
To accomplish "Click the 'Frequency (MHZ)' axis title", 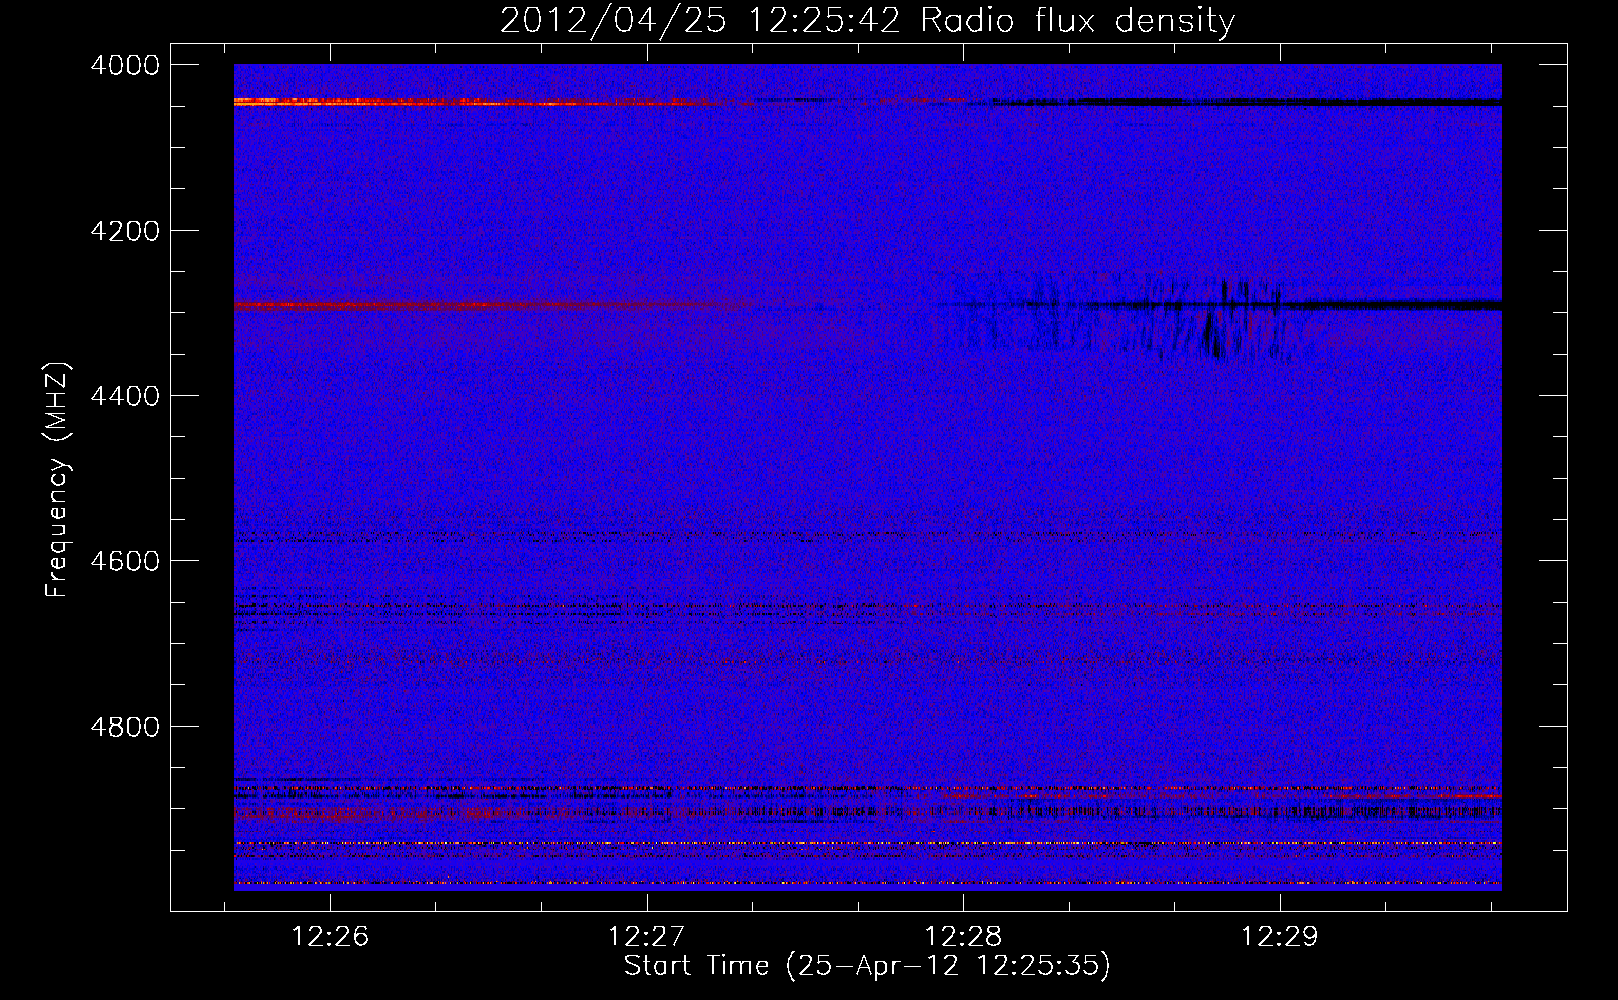I will 58,480.
